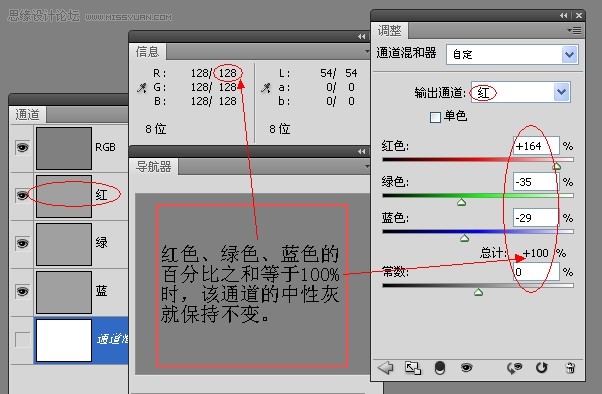Viewport: 602px width, 394px height.
Task: Hide the 绿 channel using its eye icon
Action: point(22,243)
